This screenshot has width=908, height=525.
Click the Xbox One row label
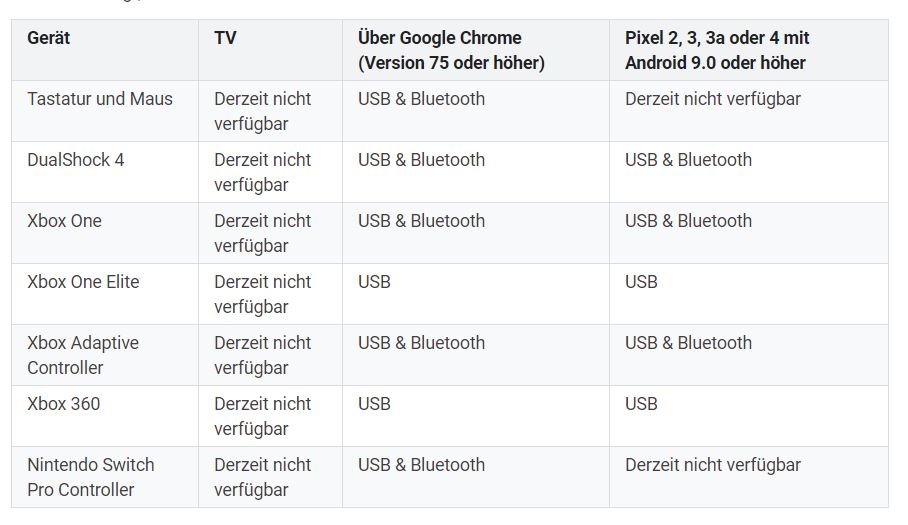[65, 221]
